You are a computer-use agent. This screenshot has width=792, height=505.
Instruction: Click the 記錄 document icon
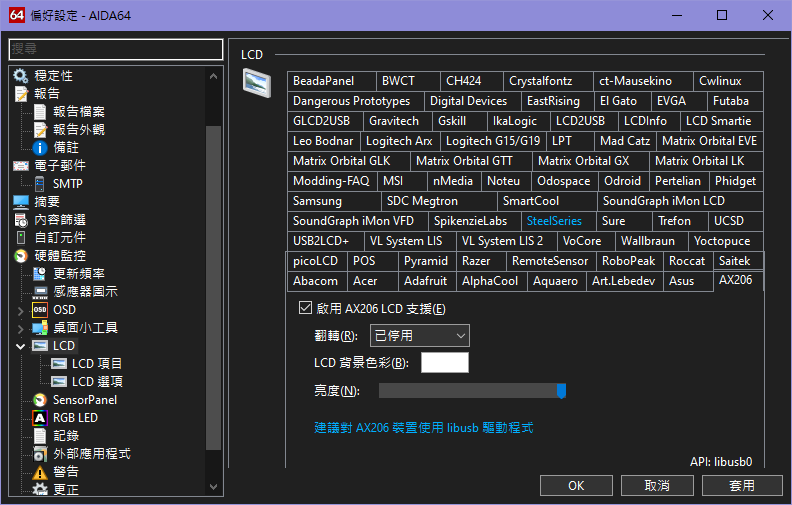click(x=40, y=436)
